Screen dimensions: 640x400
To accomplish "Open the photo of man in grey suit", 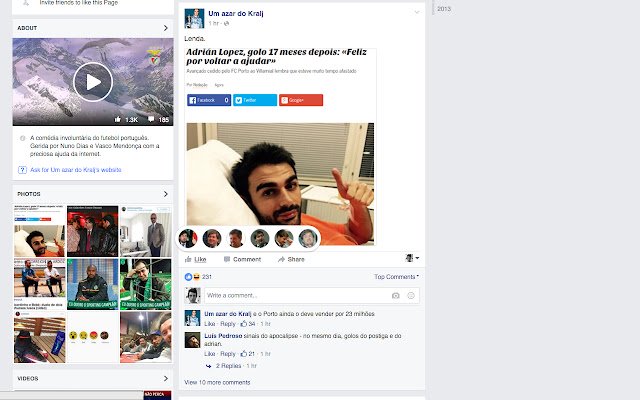I will (146, 231).
